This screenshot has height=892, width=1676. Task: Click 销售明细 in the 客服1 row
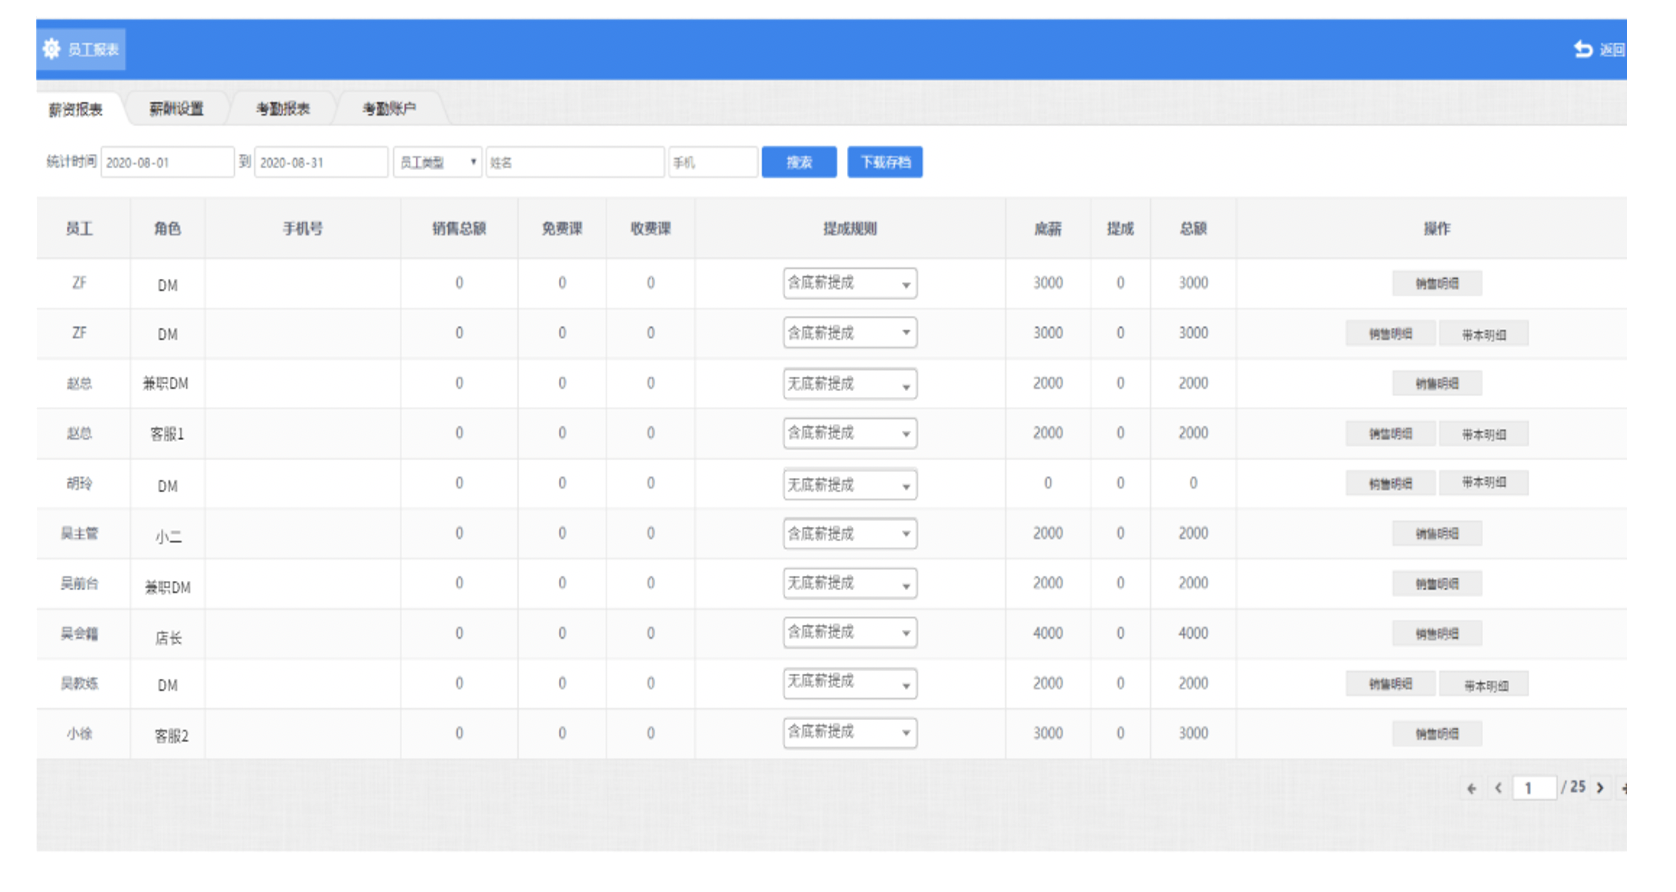pyautogui.click(x=1390, y=434)
